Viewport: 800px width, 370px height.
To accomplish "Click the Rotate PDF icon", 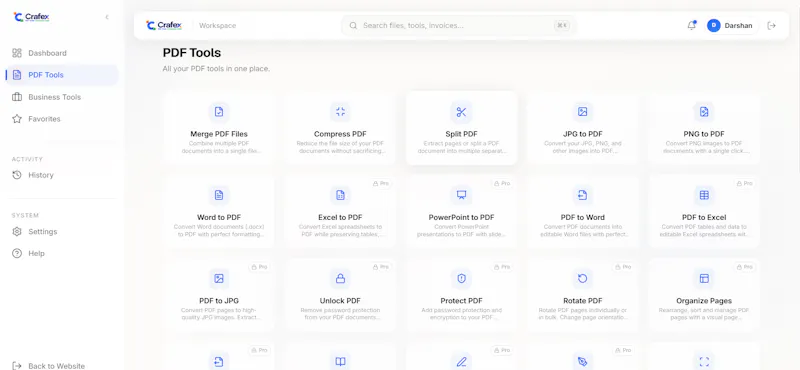I will [583, 279].
